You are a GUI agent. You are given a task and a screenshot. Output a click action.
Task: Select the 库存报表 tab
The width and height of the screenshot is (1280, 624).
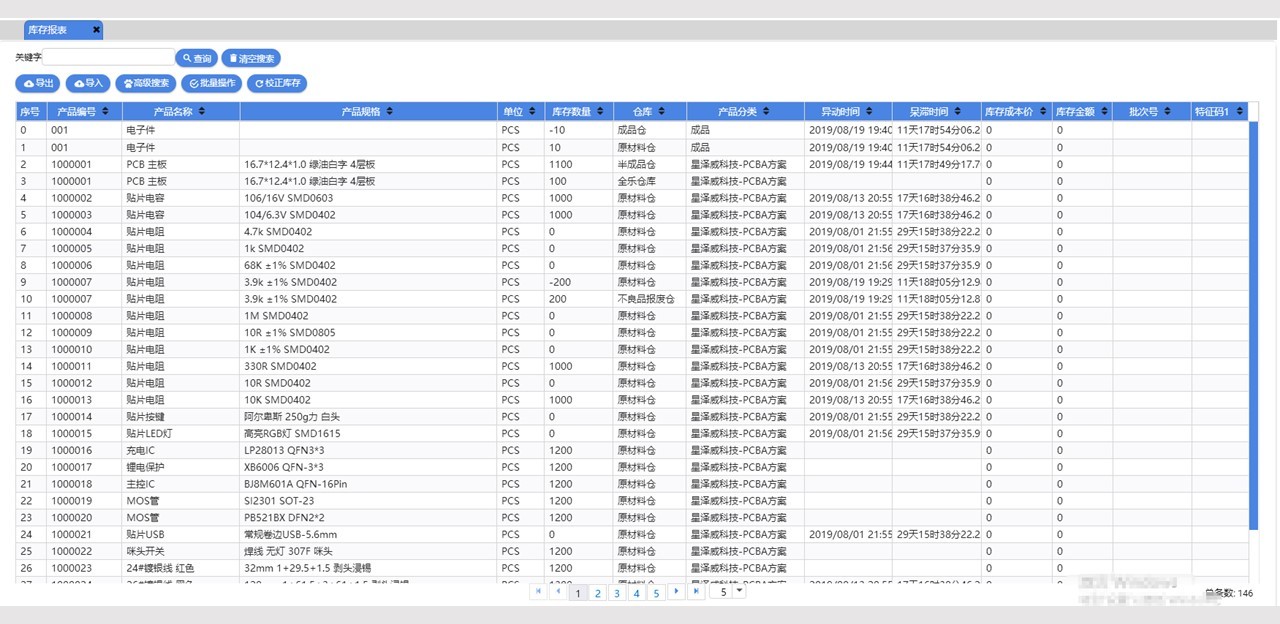(48, 30)
